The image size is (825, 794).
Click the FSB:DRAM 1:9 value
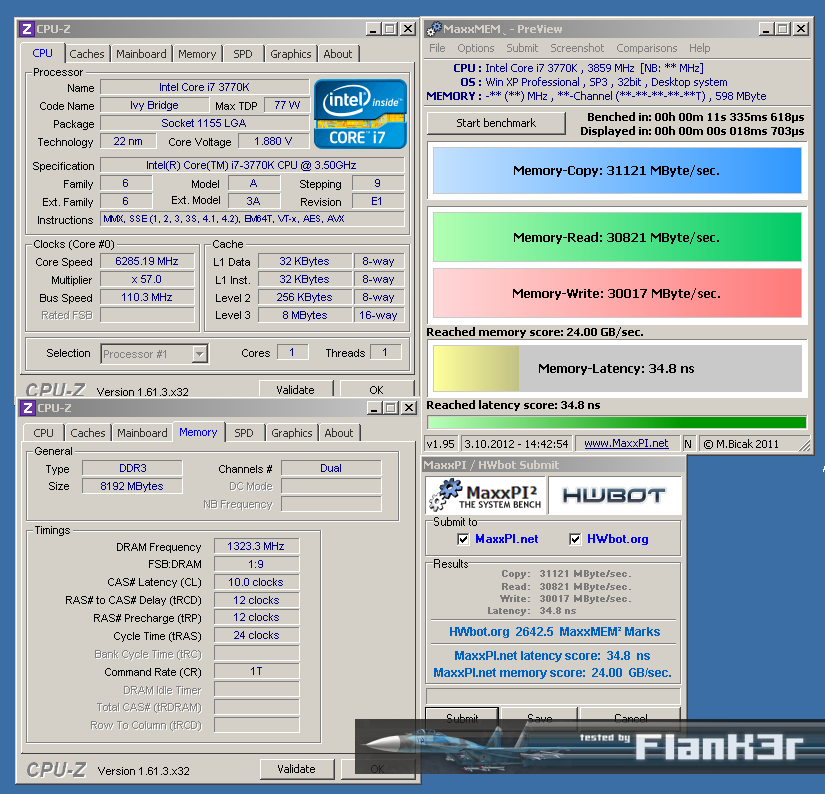coord(256,564)
